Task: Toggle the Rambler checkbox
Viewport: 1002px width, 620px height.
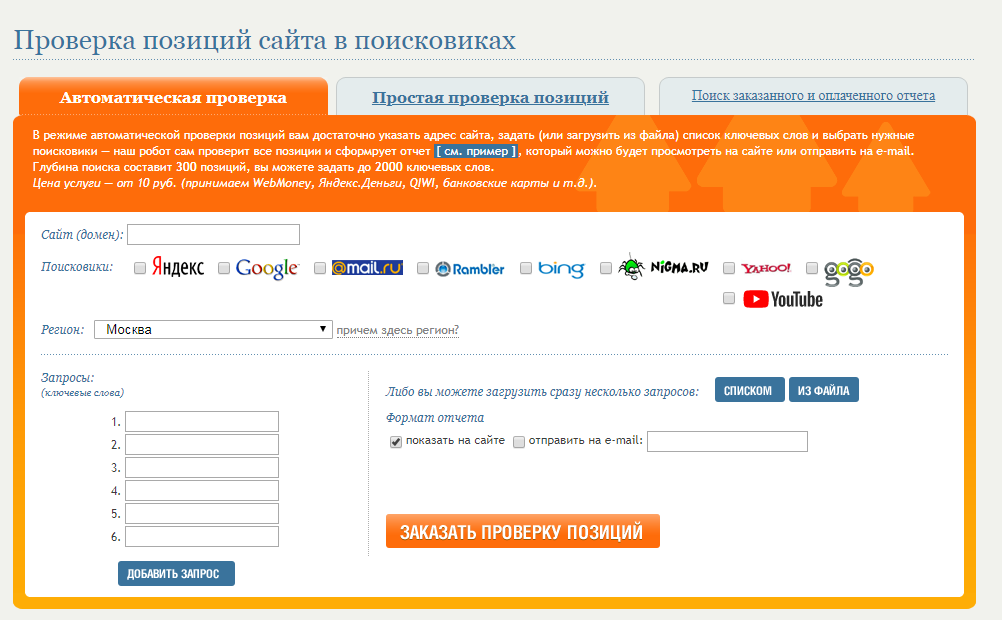Action: pos(422,268)
